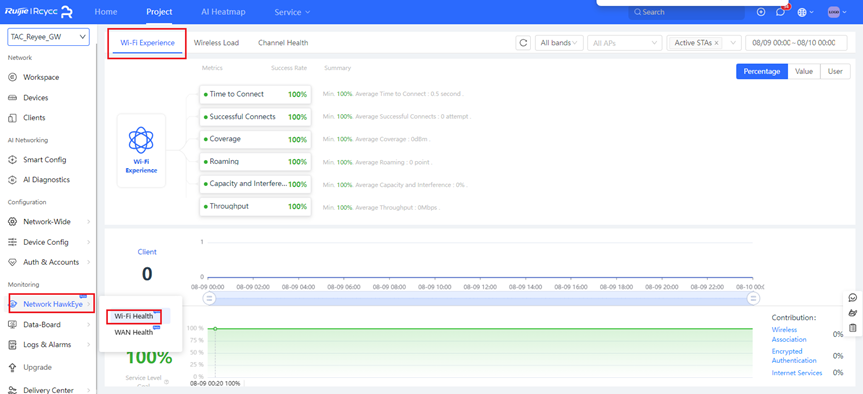Open the Workspace sidebar icon
Image resolution: width=863 pixels, height=394 pixels.
(13, 78)
